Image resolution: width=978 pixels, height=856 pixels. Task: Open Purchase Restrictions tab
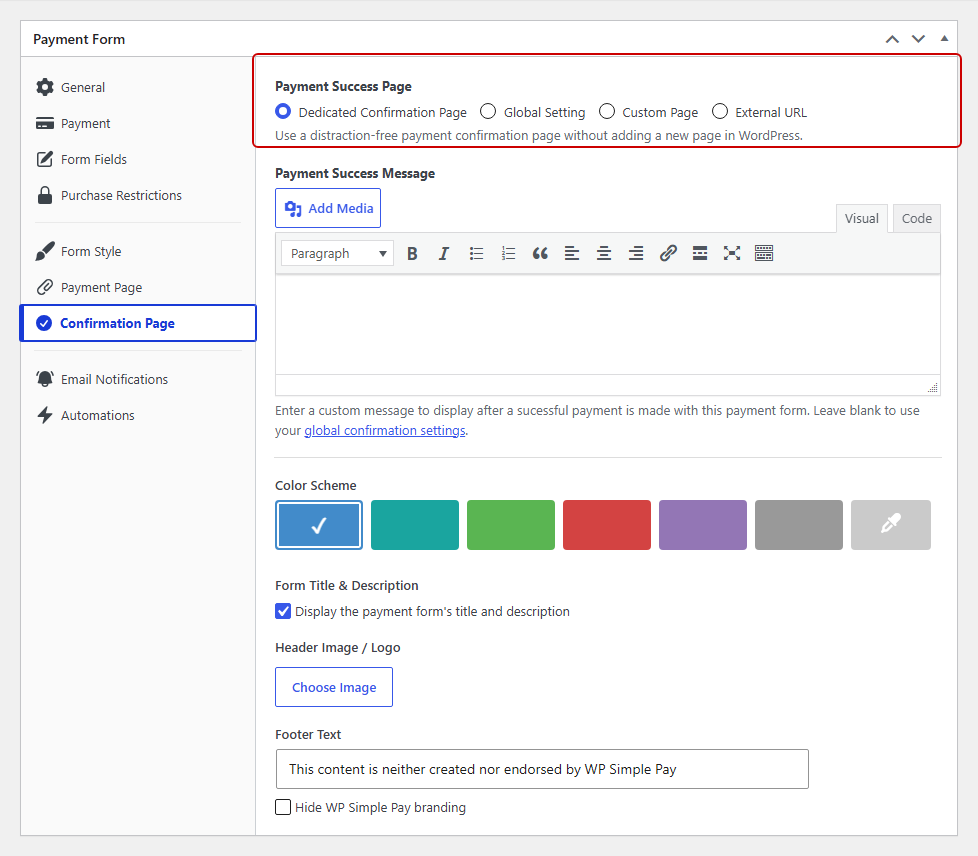(x=137, y=195)
